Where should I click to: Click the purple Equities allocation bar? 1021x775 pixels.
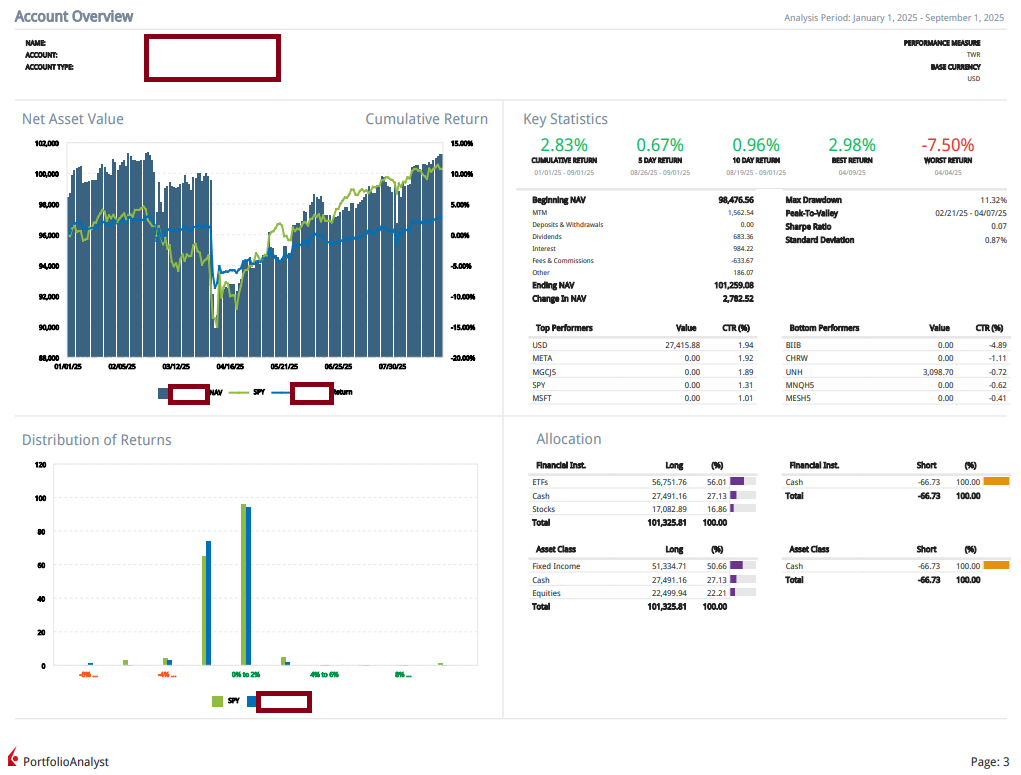[733, 593]
